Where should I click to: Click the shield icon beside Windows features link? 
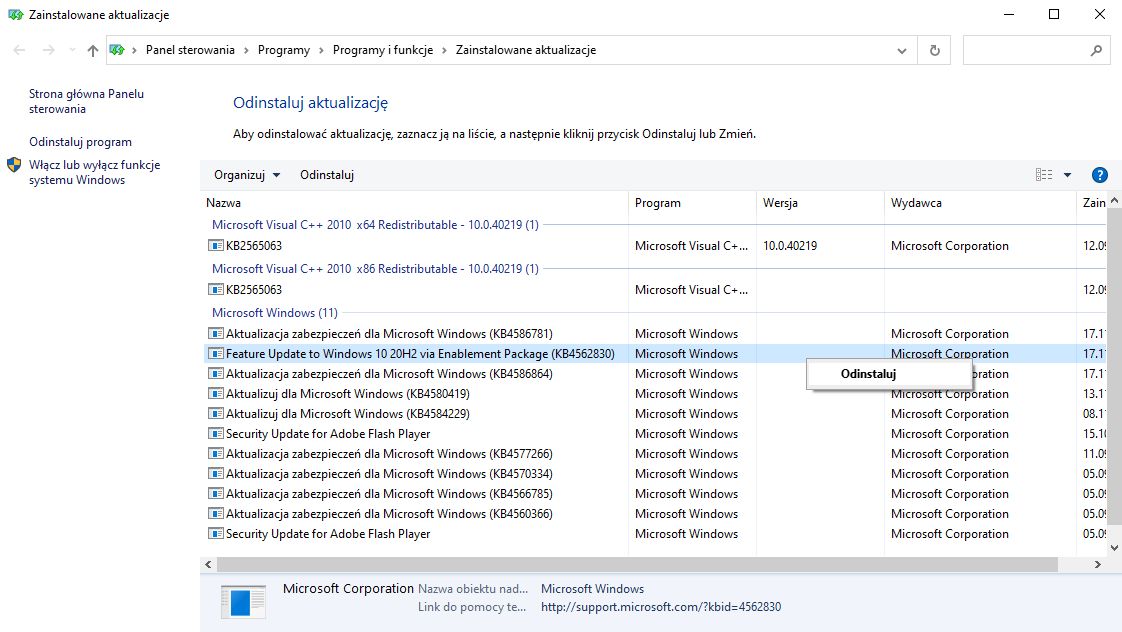[14, 165]
